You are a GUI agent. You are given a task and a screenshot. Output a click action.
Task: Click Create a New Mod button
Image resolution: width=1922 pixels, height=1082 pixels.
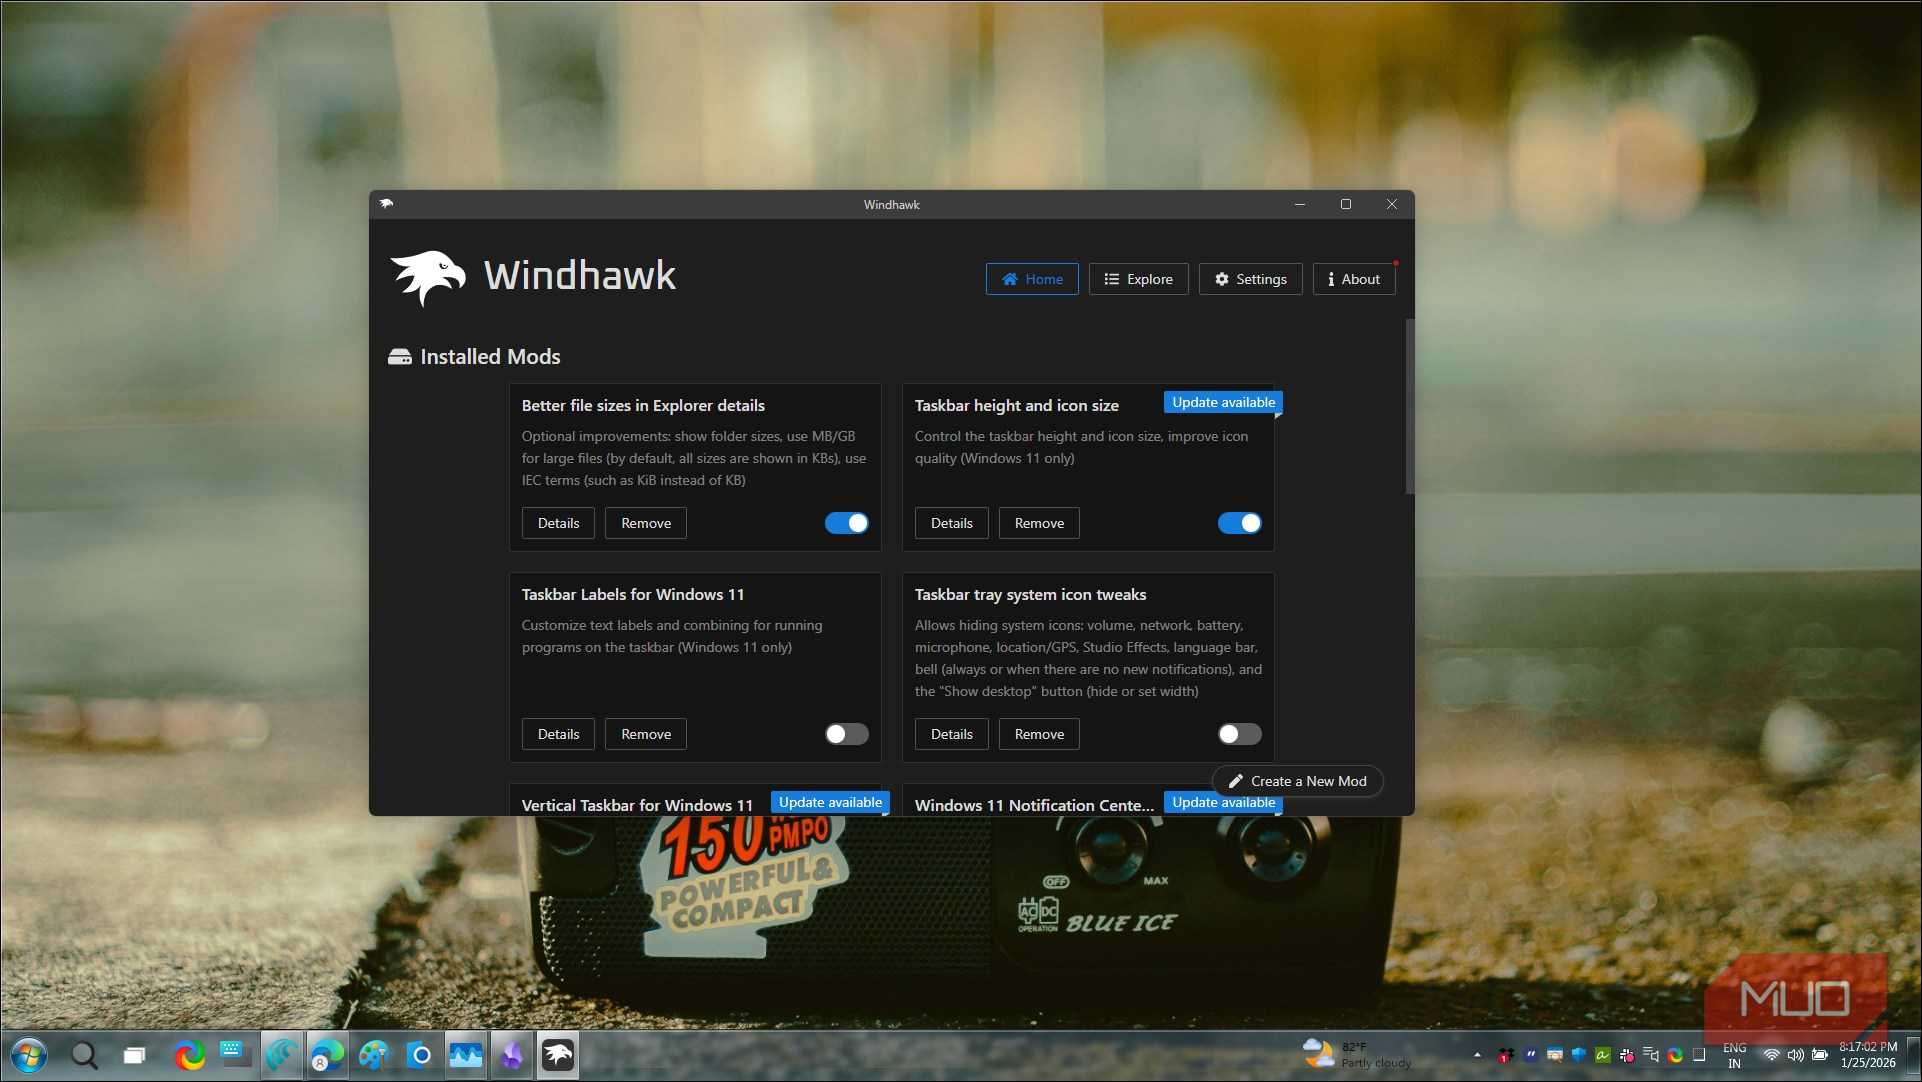(1297, 781)
